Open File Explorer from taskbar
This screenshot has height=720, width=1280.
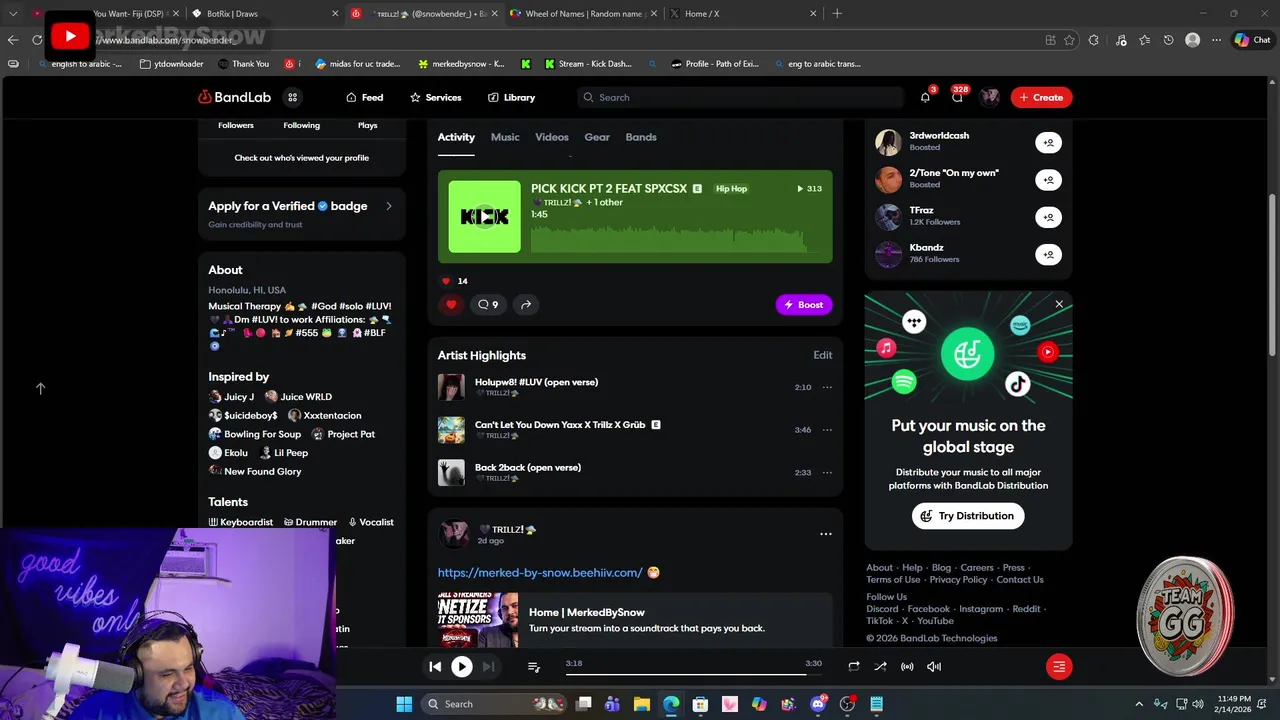pos(642,704)
